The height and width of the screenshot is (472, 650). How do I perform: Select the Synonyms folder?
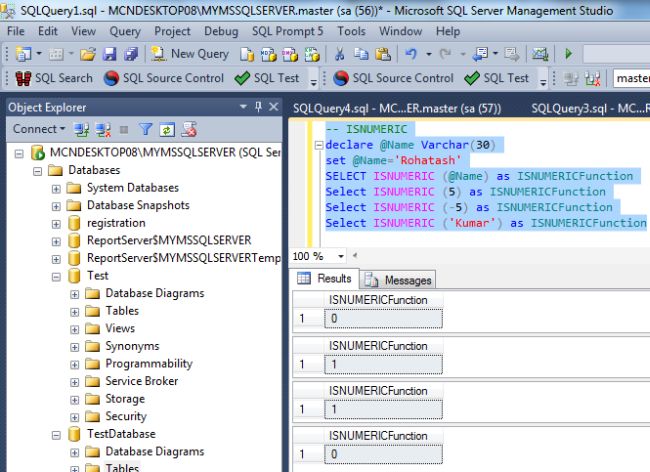coord(132,346)
